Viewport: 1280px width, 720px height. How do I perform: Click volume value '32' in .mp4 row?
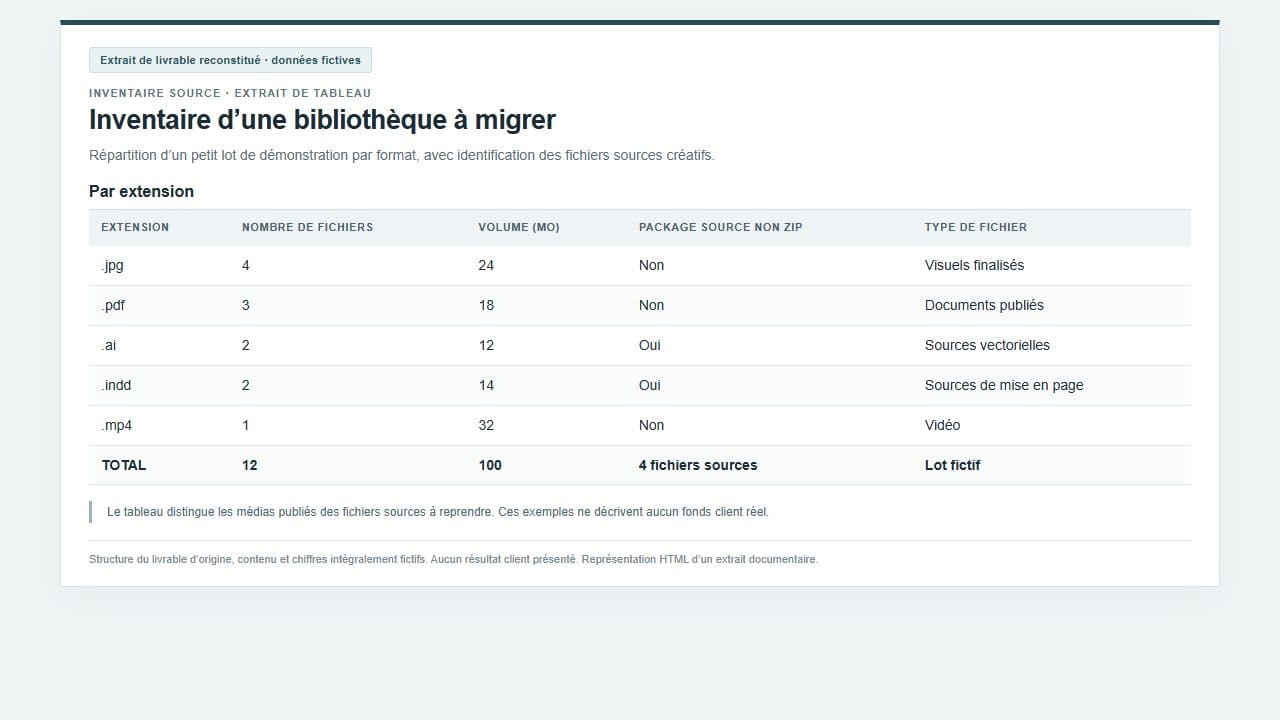tap(486, 425)
